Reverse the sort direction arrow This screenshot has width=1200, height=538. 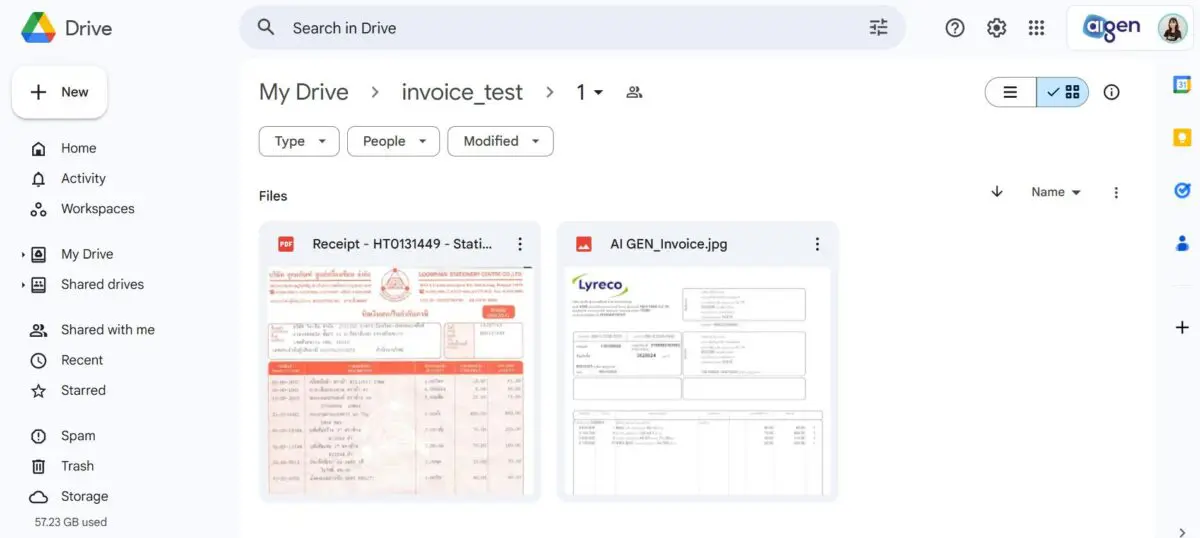click(x=996, y=192)
